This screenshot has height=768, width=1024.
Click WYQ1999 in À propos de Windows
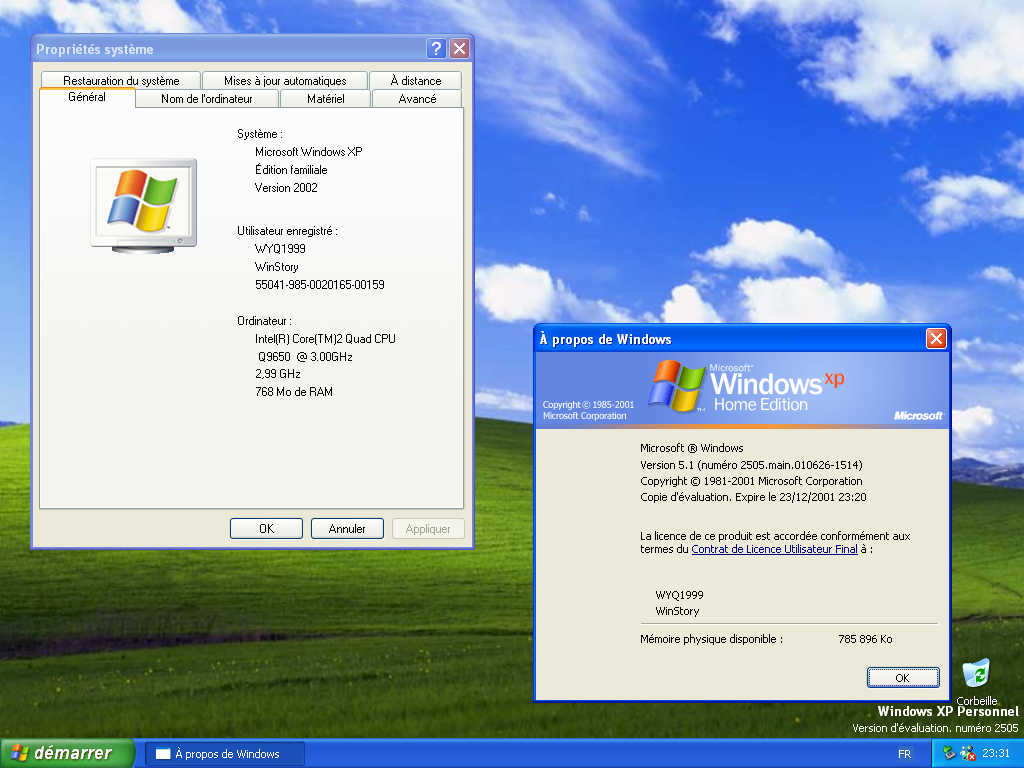tap(679, 595)
